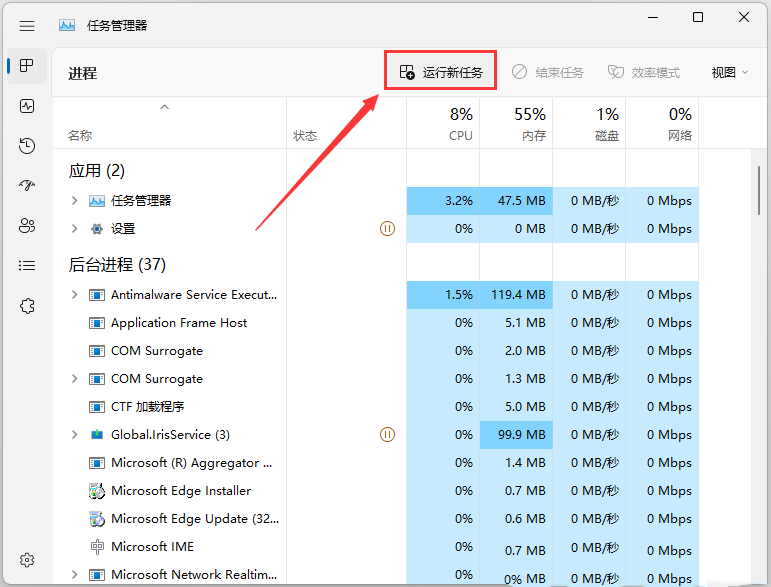This screenshot has width=771, height=587.
Task: Expand the 任务管理器 app row
Action: point(74,200)
